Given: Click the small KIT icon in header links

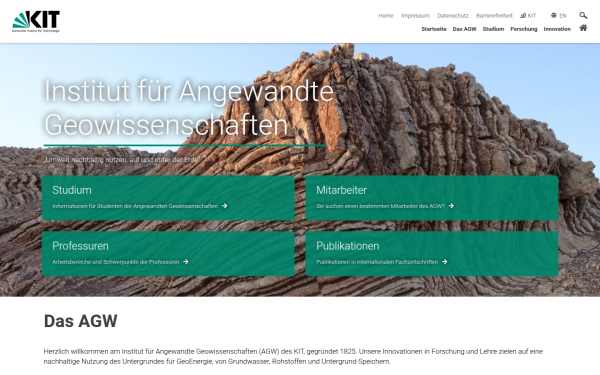Looking at the screenshot, I should 523,15.
